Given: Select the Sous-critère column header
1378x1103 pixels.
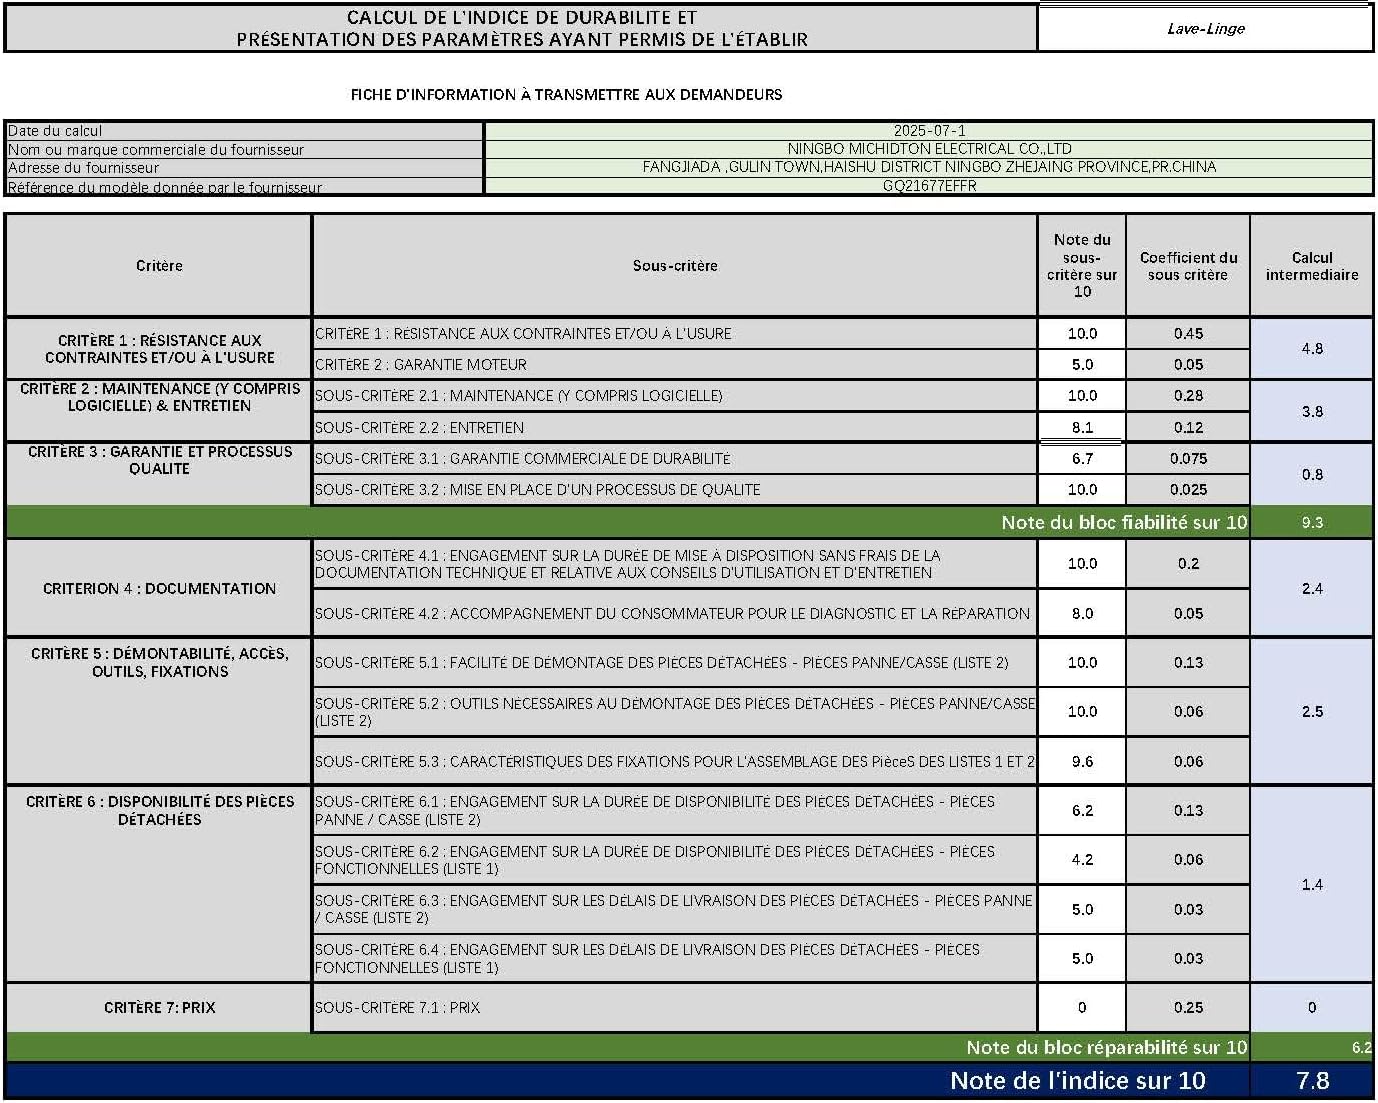Looking at the screenshot, I should coord(675,266).
